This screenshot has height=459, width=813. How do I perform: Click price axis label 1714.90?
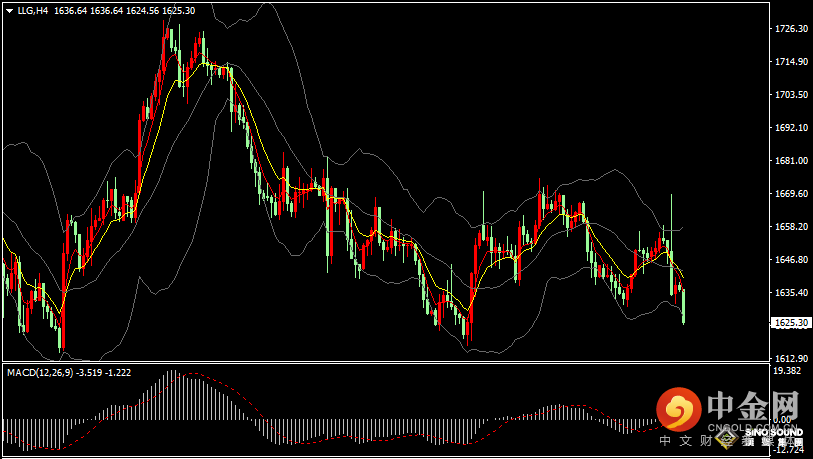coord(791,62)
